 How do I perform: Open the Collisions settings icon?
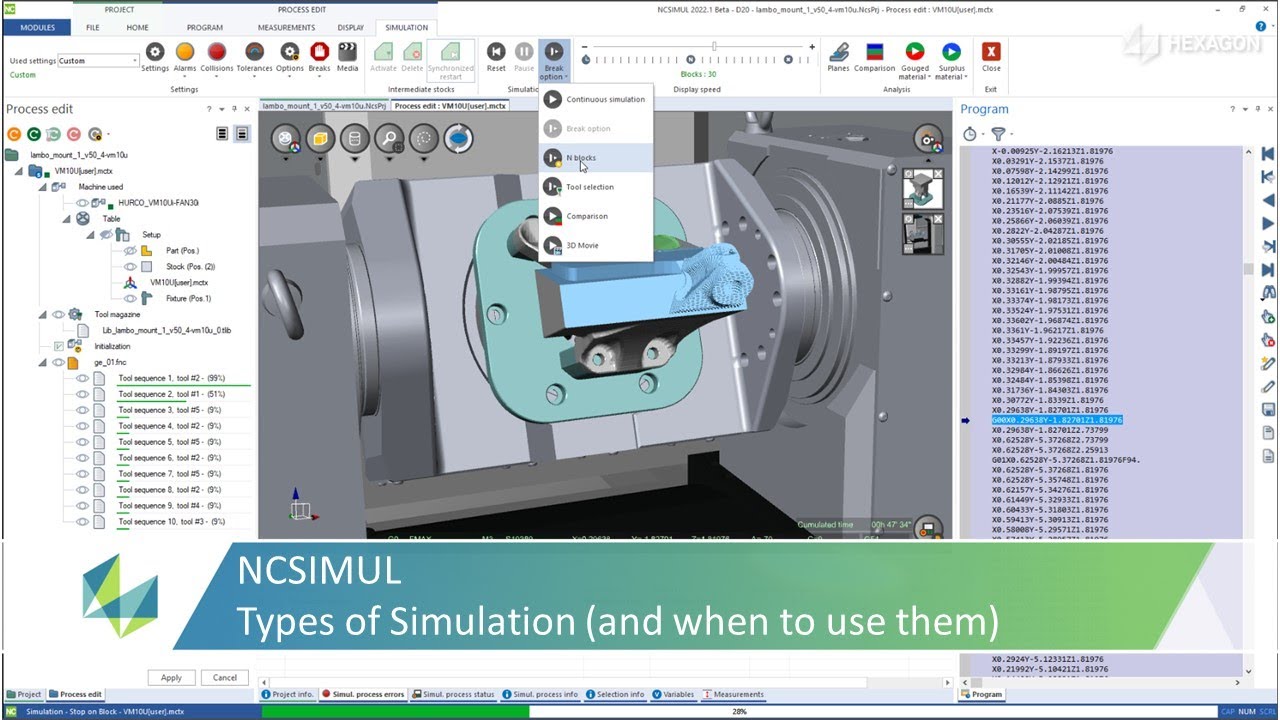(x=216, y=52)
